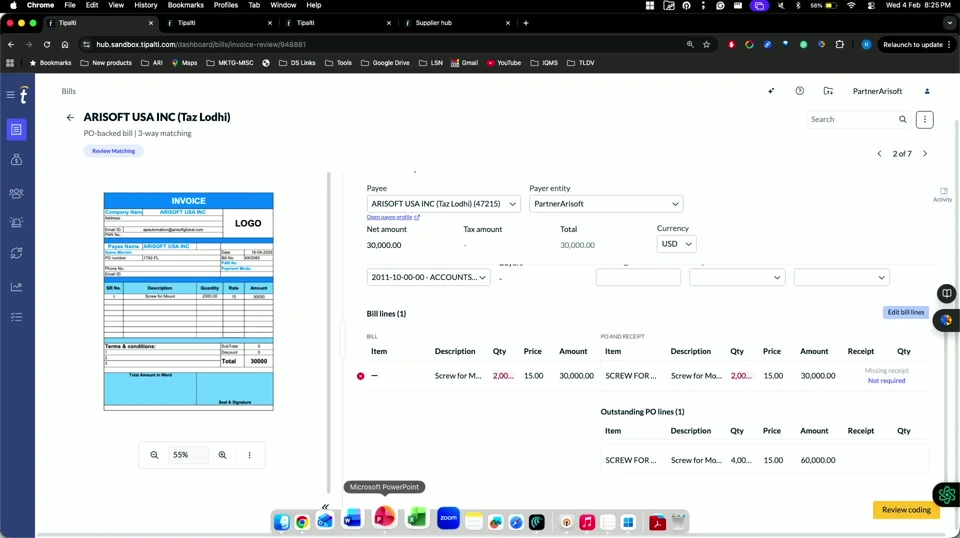Open the Payer entity dropdown PartnerArisoft
Image resolution: width=960 pixels, height=538 pixels.
606,204
